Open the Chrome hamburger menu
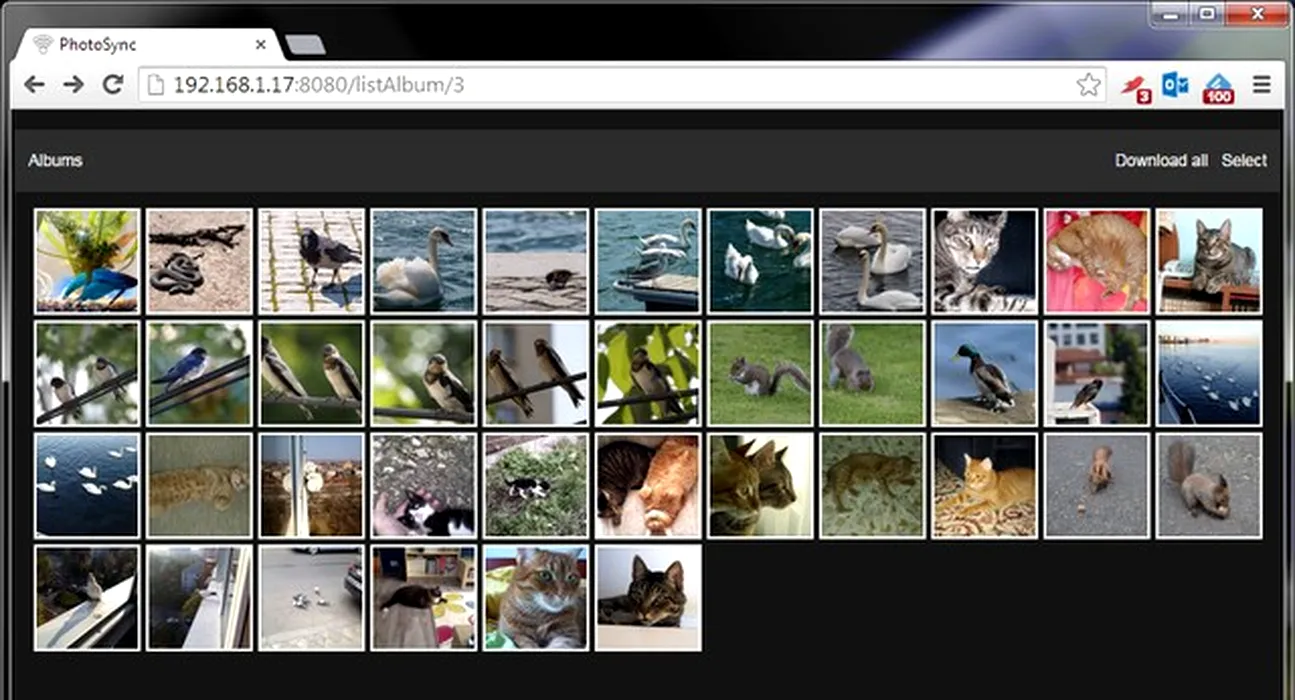 (1262, 85)
